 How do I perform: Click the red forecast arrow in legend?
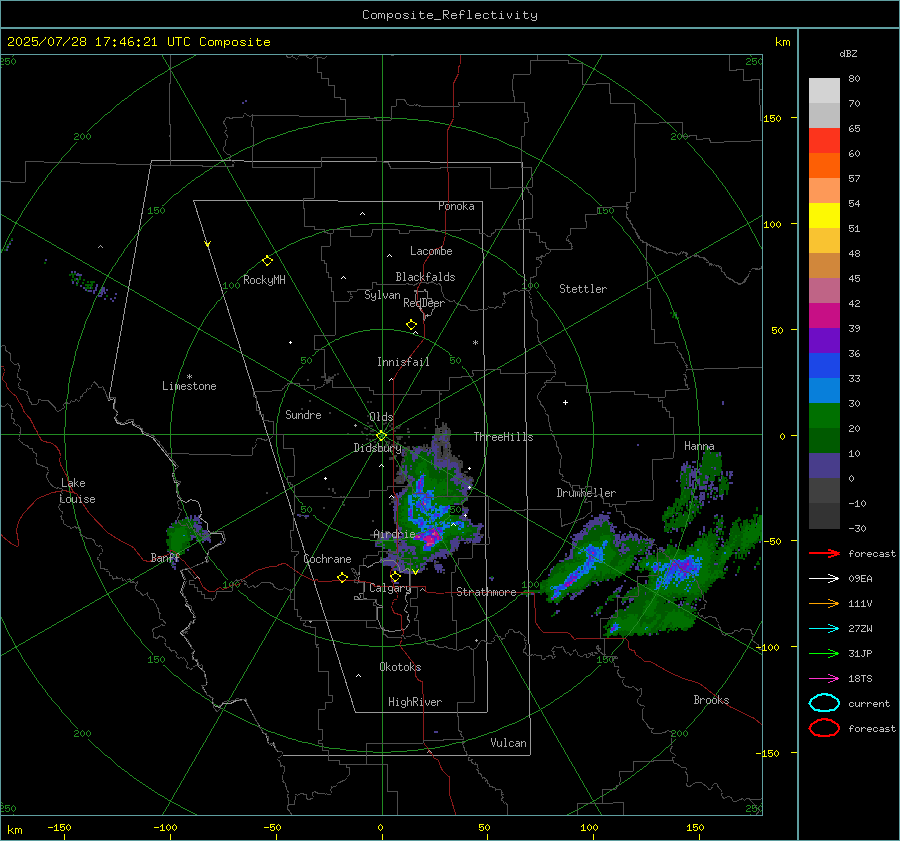(x=824, y=553)
